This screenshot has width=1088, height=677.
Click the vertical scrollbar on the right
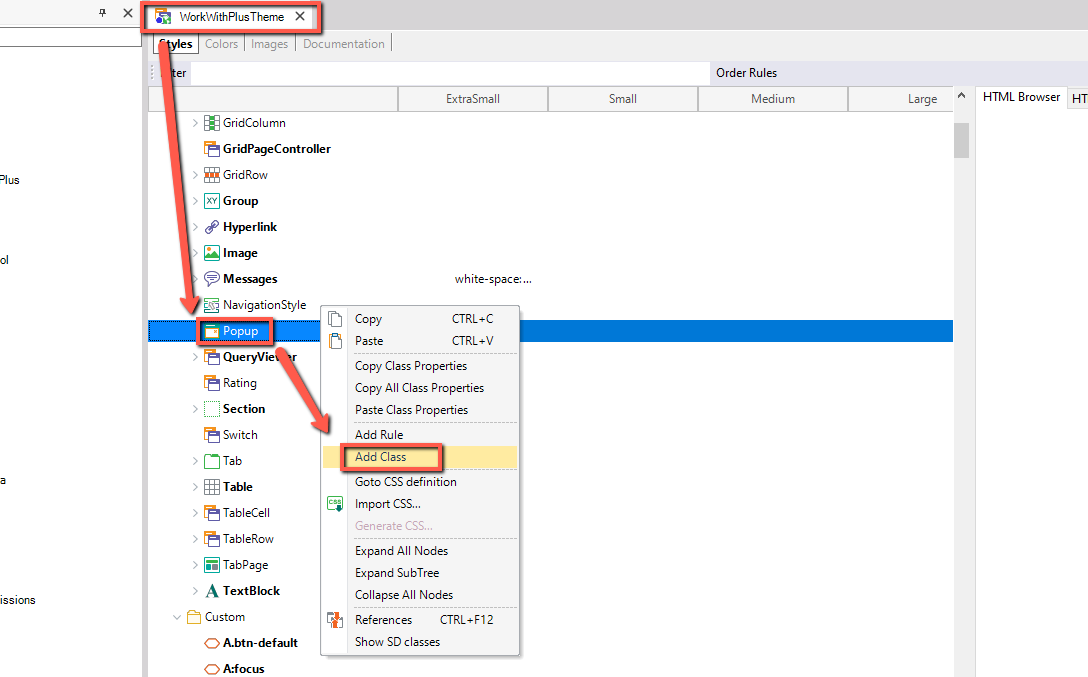pos(960,140)
